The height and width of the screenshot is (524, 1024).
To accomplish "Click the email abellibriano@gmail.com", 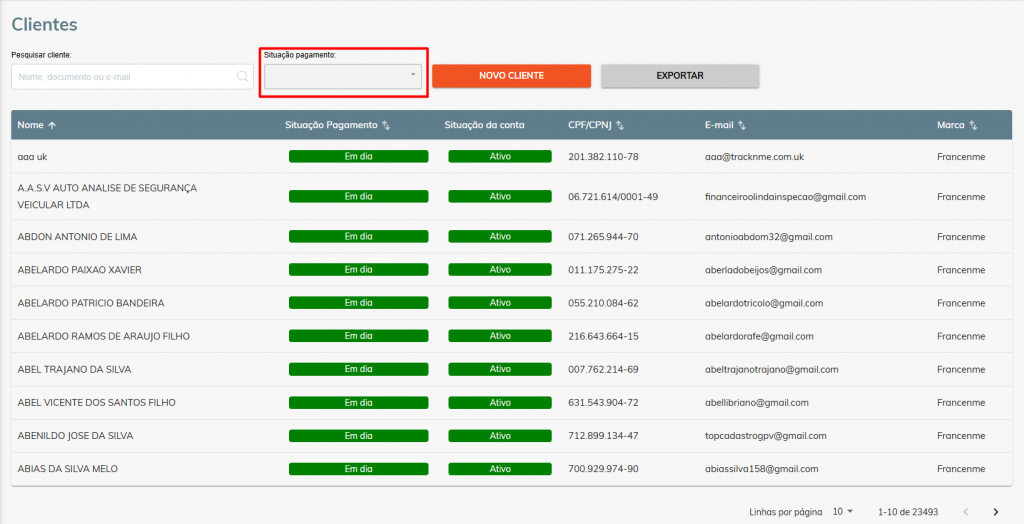I will coord(756,402).
